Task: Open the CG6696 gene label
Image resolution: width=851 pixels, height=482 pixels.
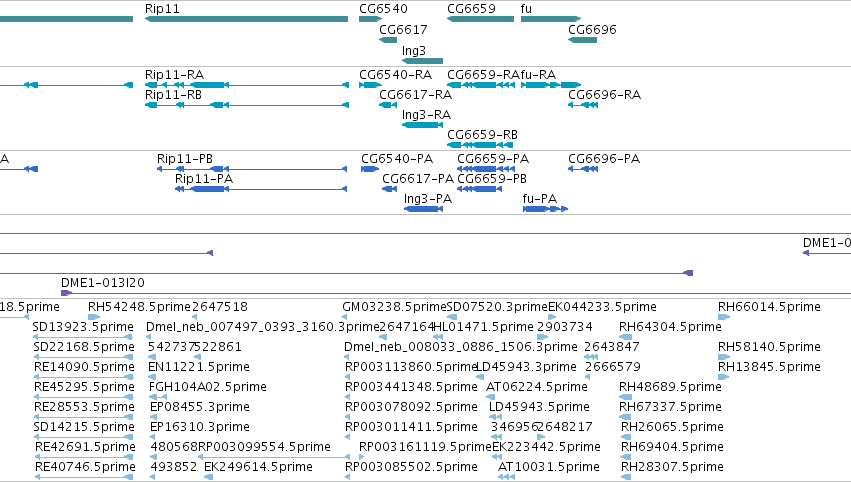Action: (592, 29)
